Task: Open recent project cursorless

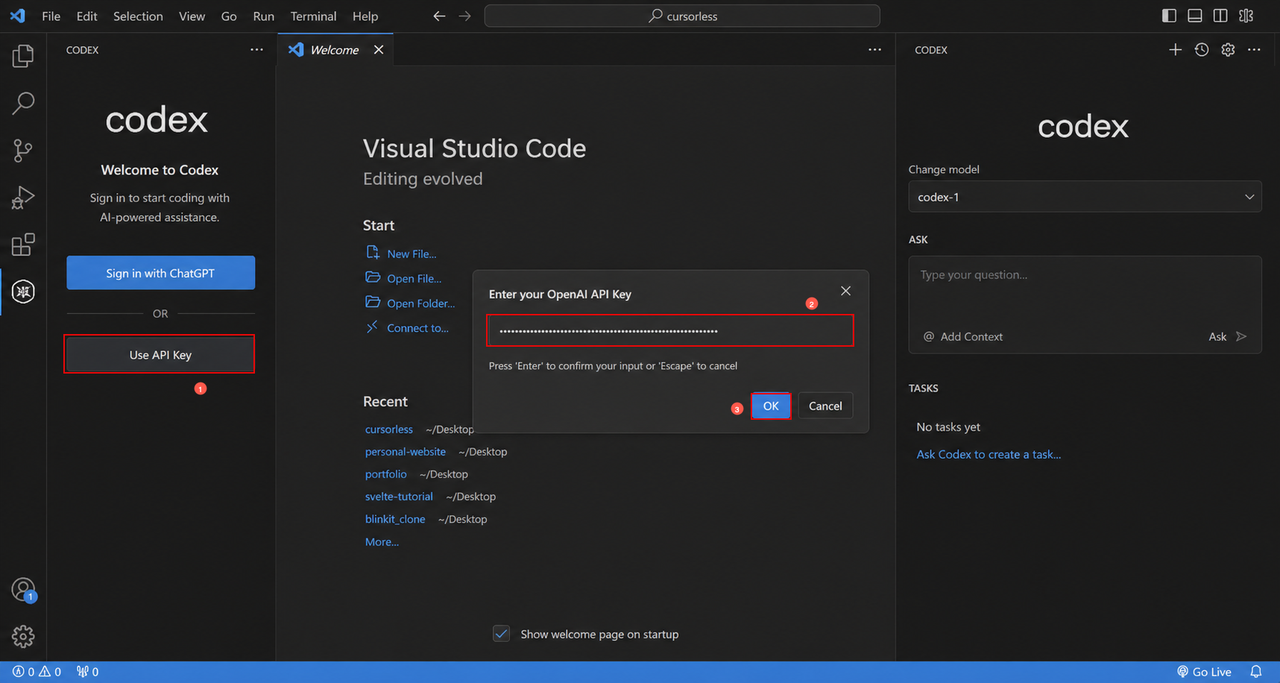Action: click(x=389, y=429)
